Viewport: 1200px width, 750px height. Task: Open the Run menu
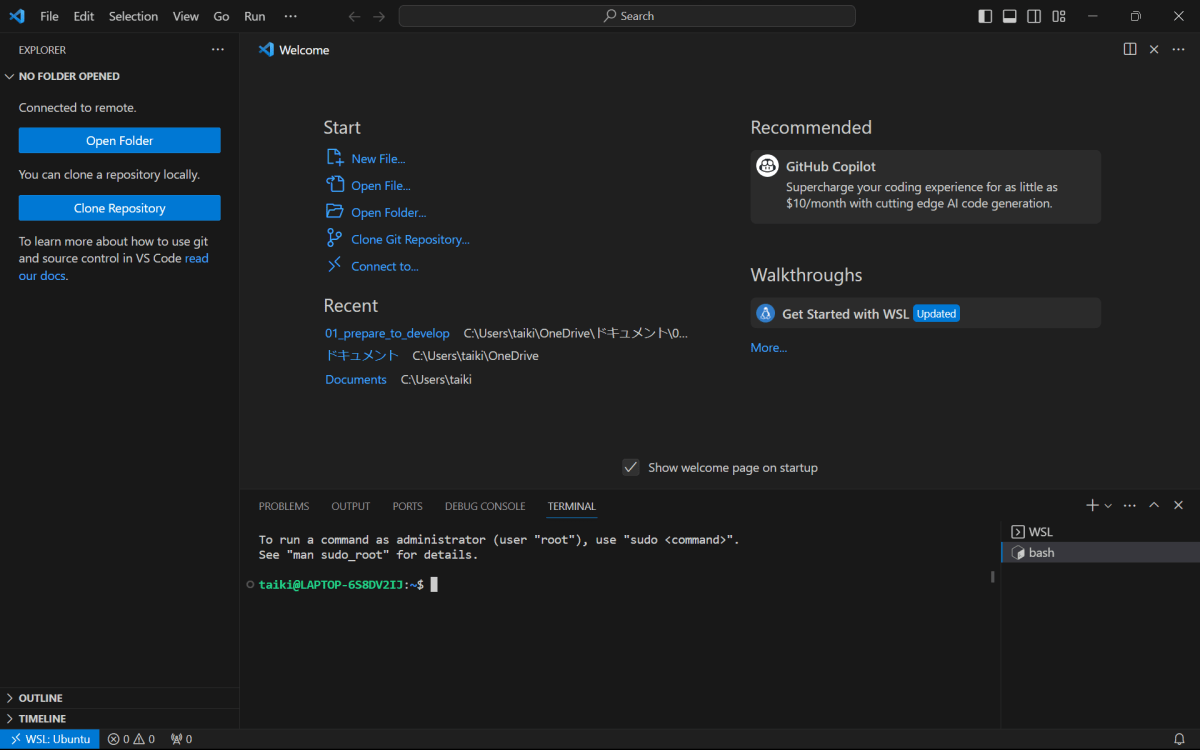click(x=255, y=16)
